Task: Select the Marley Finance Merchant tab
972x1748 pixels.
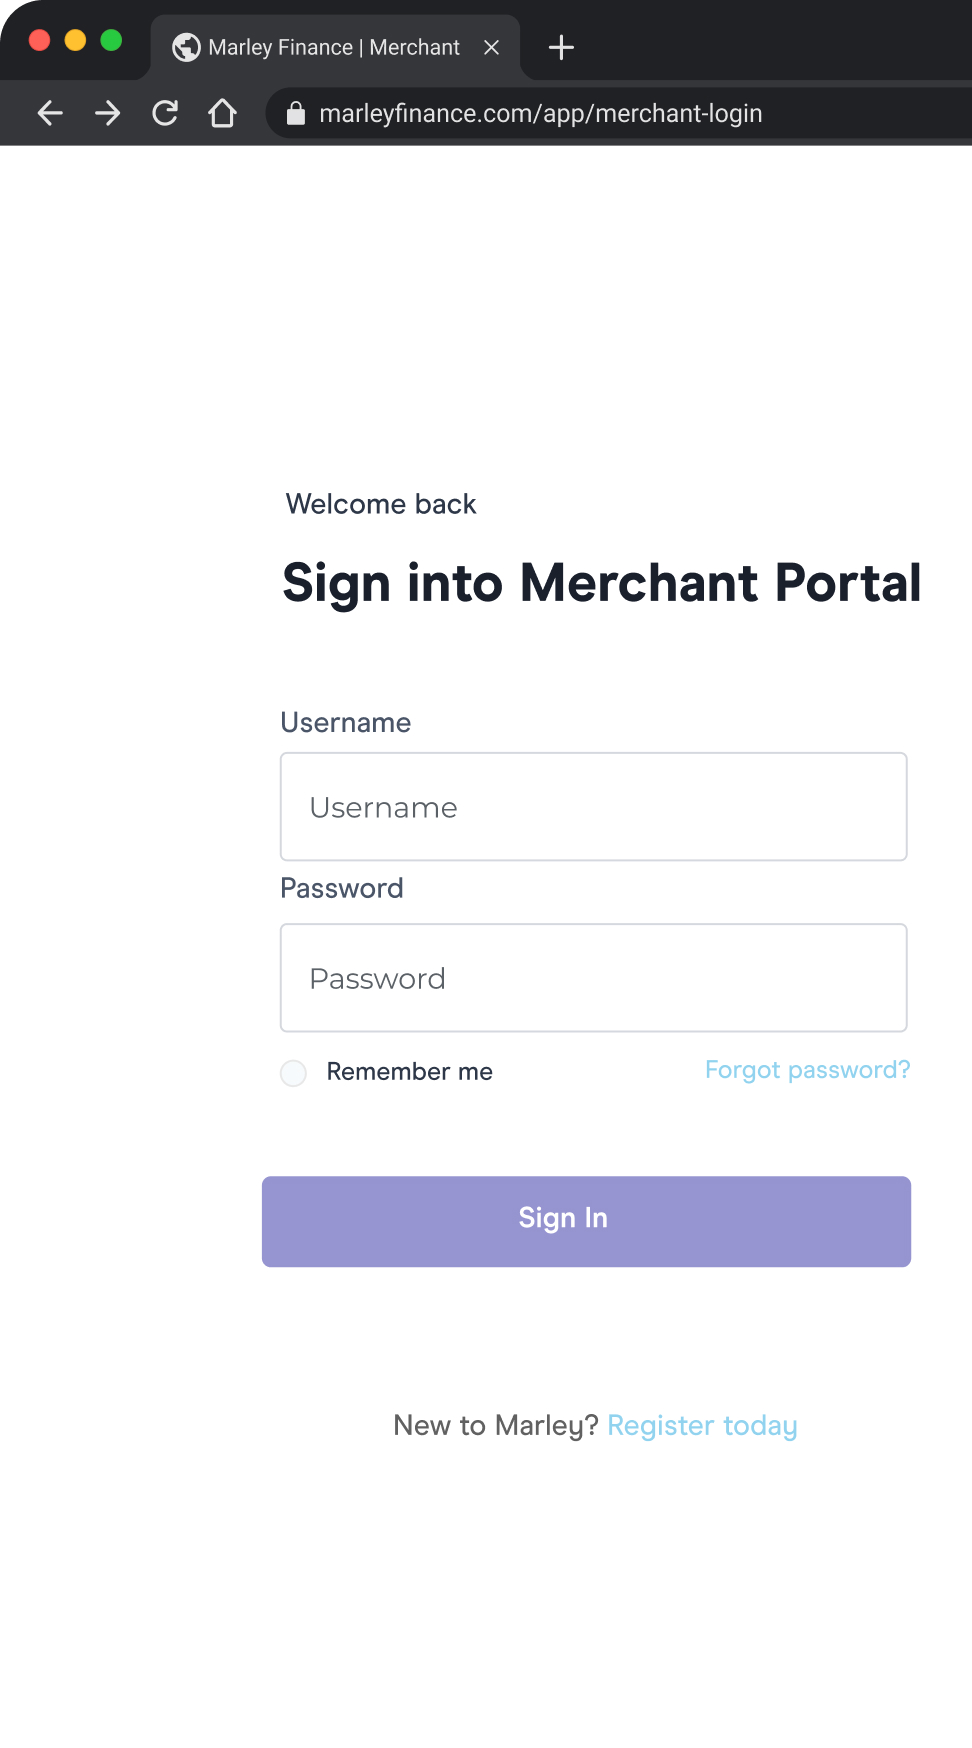Action: [x=330, y=46]
